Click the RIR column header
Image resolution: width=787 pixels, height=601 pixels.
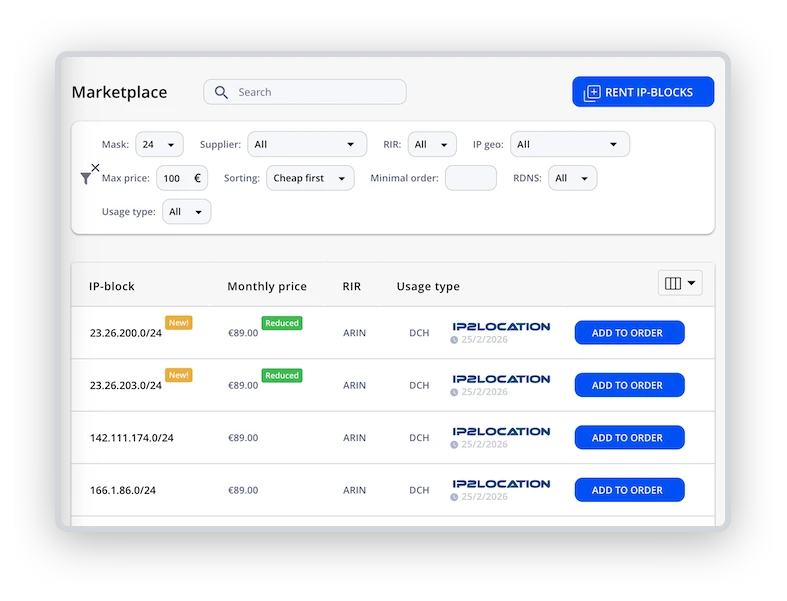tap(351, 286)
